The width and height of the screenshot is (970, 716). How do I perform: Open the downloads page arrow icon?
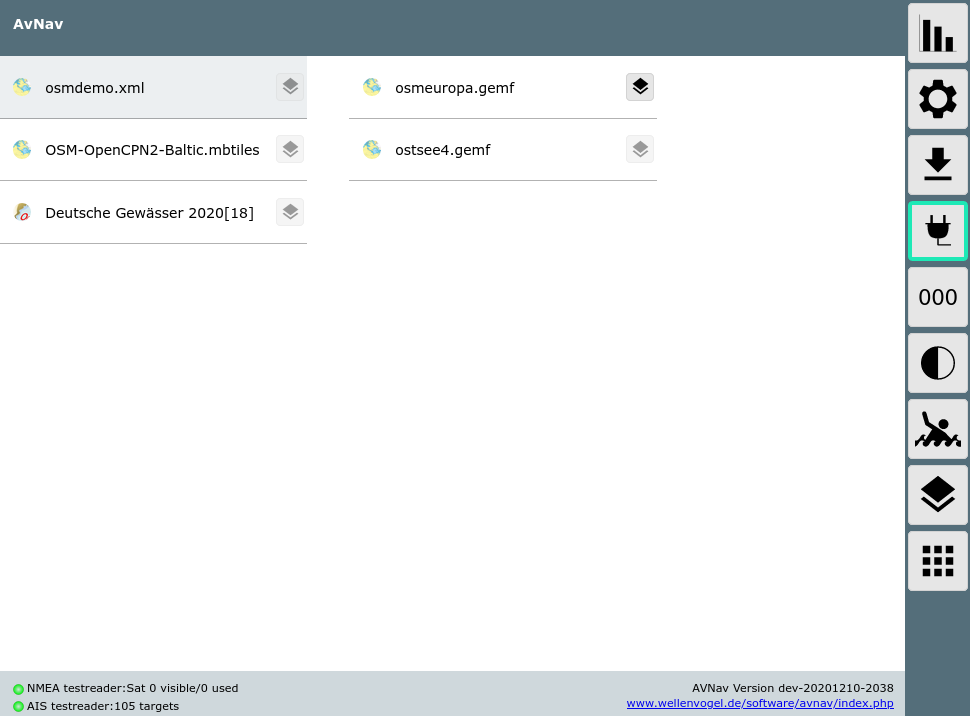937,165
